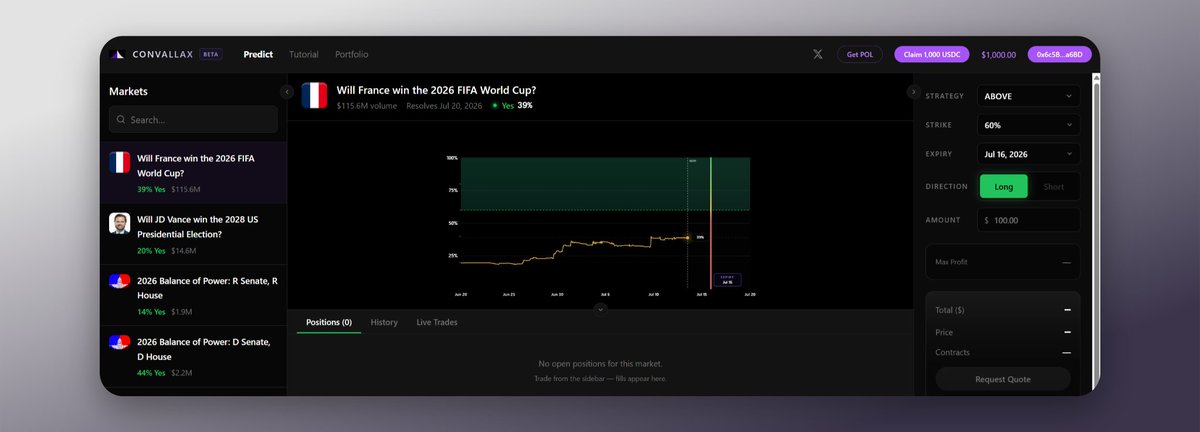Click Resolves Jul 20, 2026 text

click(444, 105)
